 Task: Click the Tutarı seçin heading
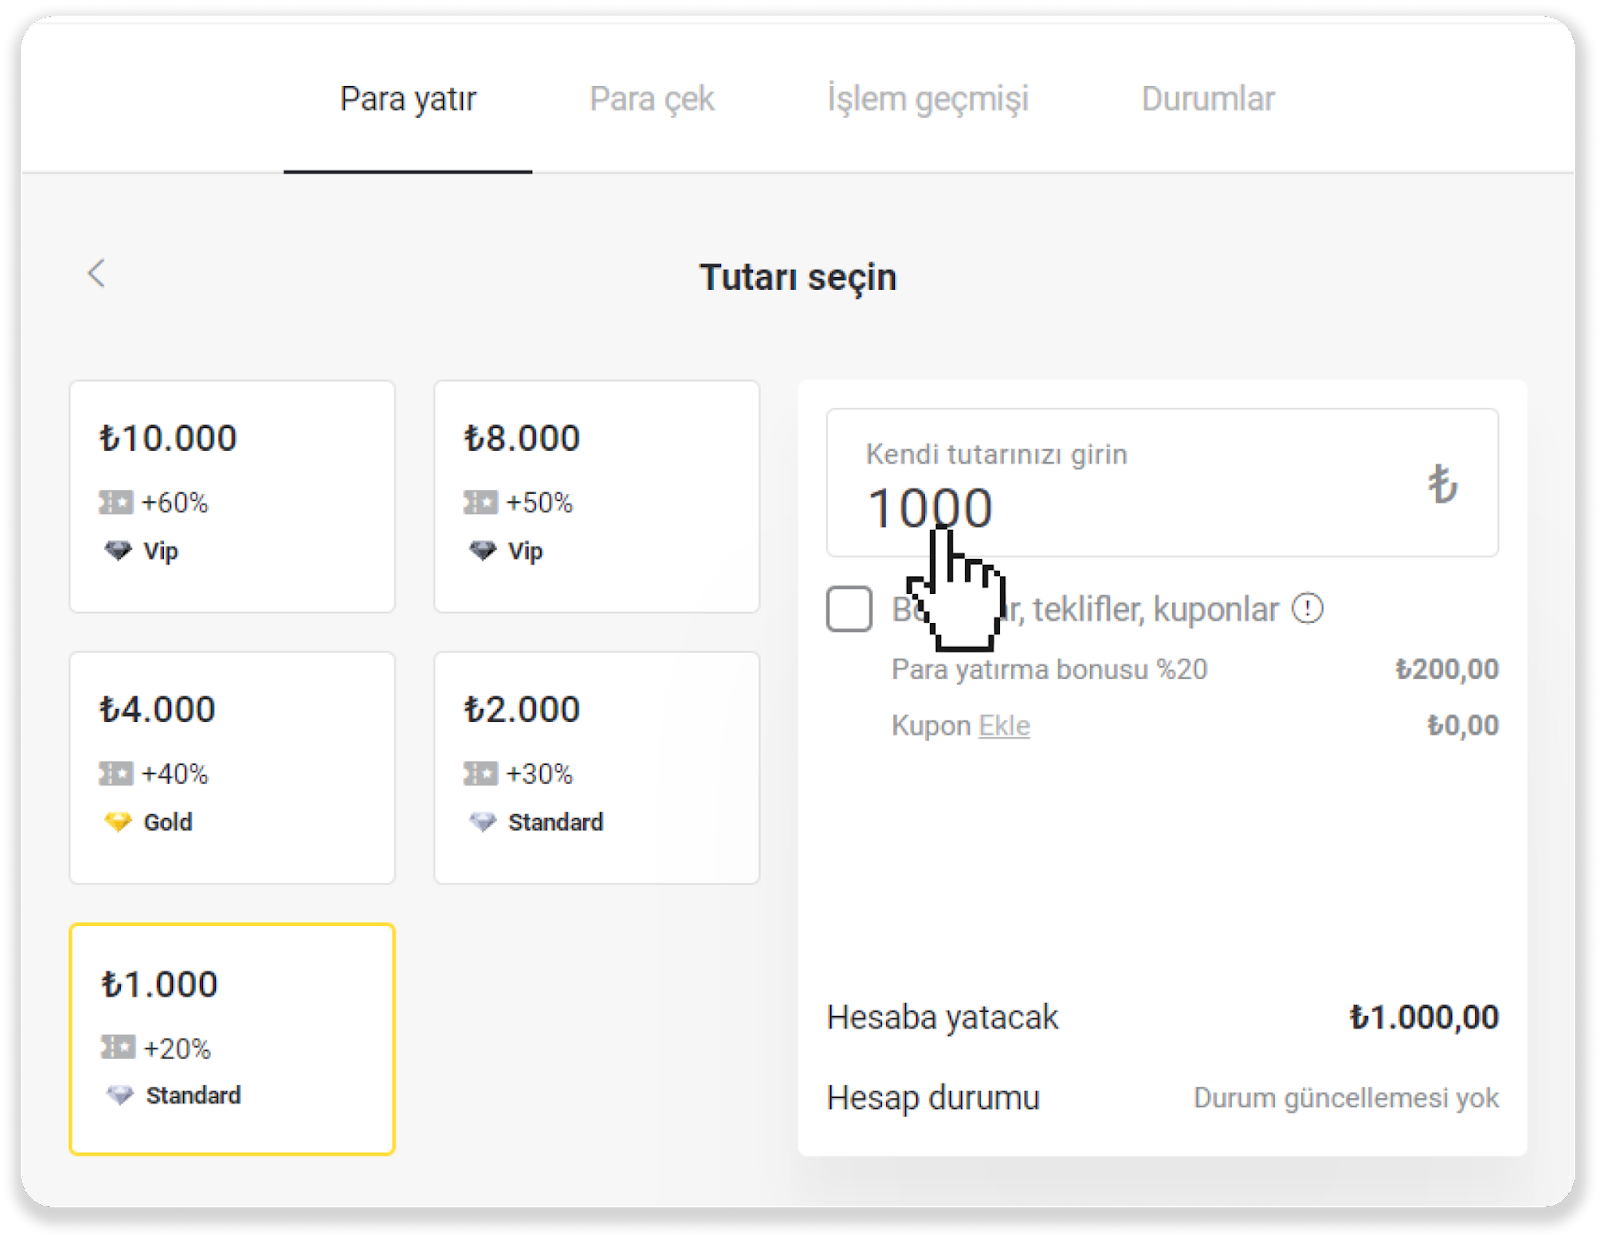pos(798,277)
